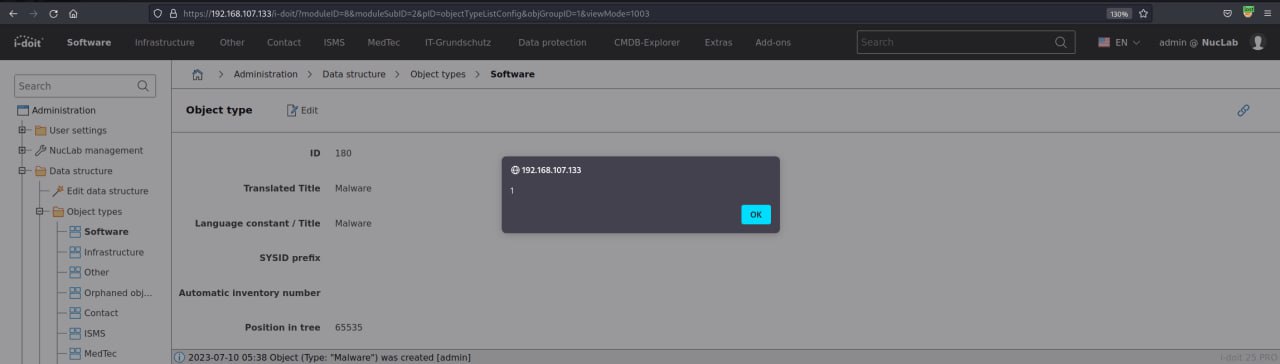Screen dimensions: 1280x364
Task: Select Contact under Object types
Action: (101, 313)
